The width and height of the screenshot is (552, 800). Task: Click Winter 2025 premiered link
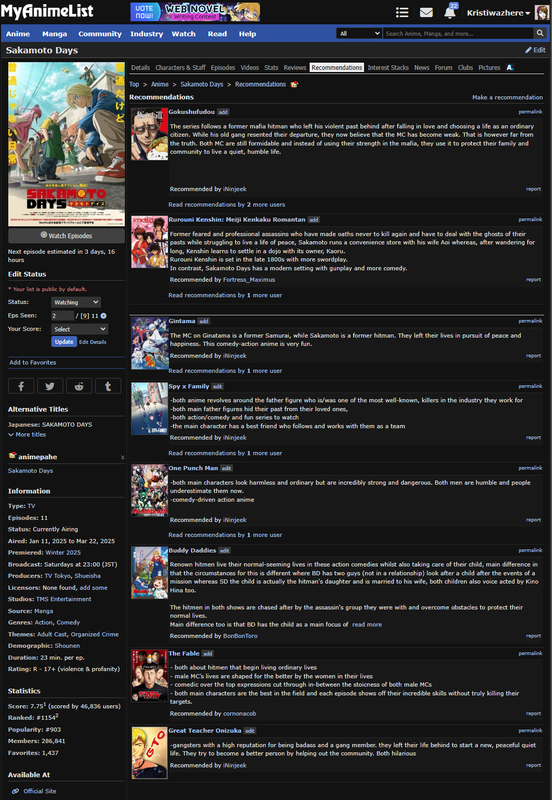point(63,553)
